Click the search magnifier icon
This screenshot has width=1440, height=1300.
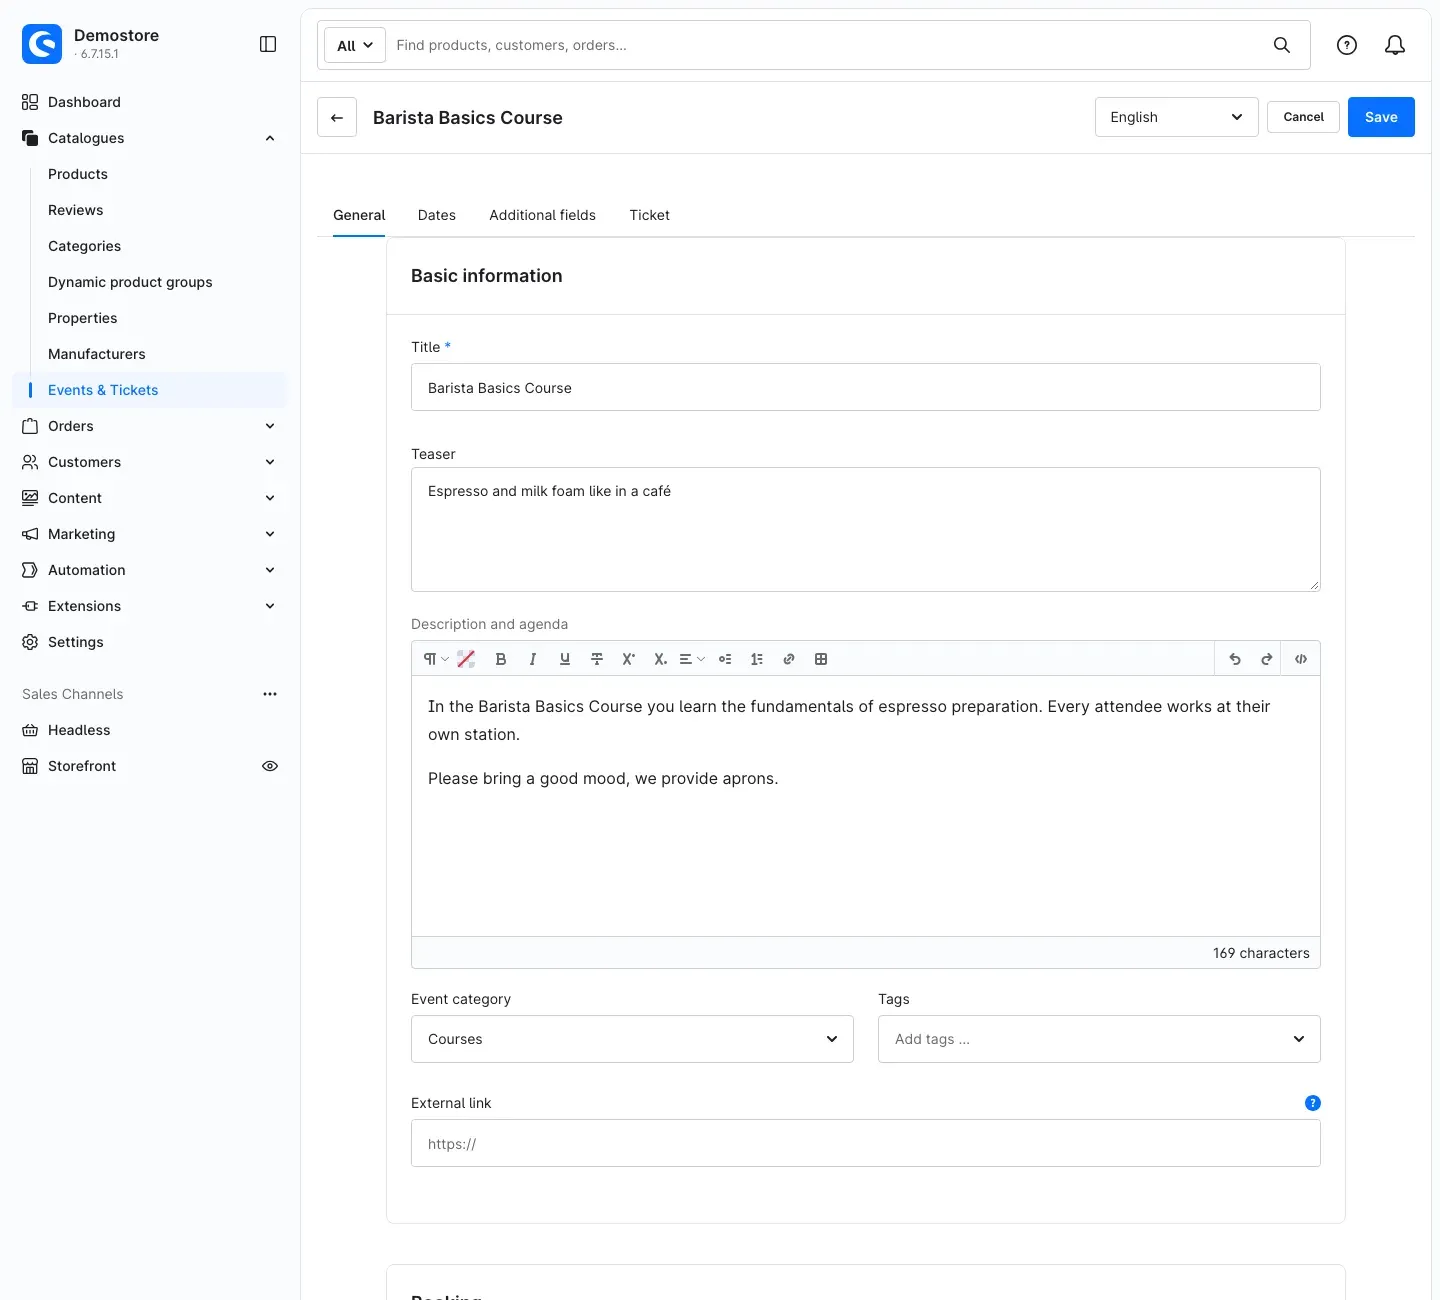(x=1282, y=45)
